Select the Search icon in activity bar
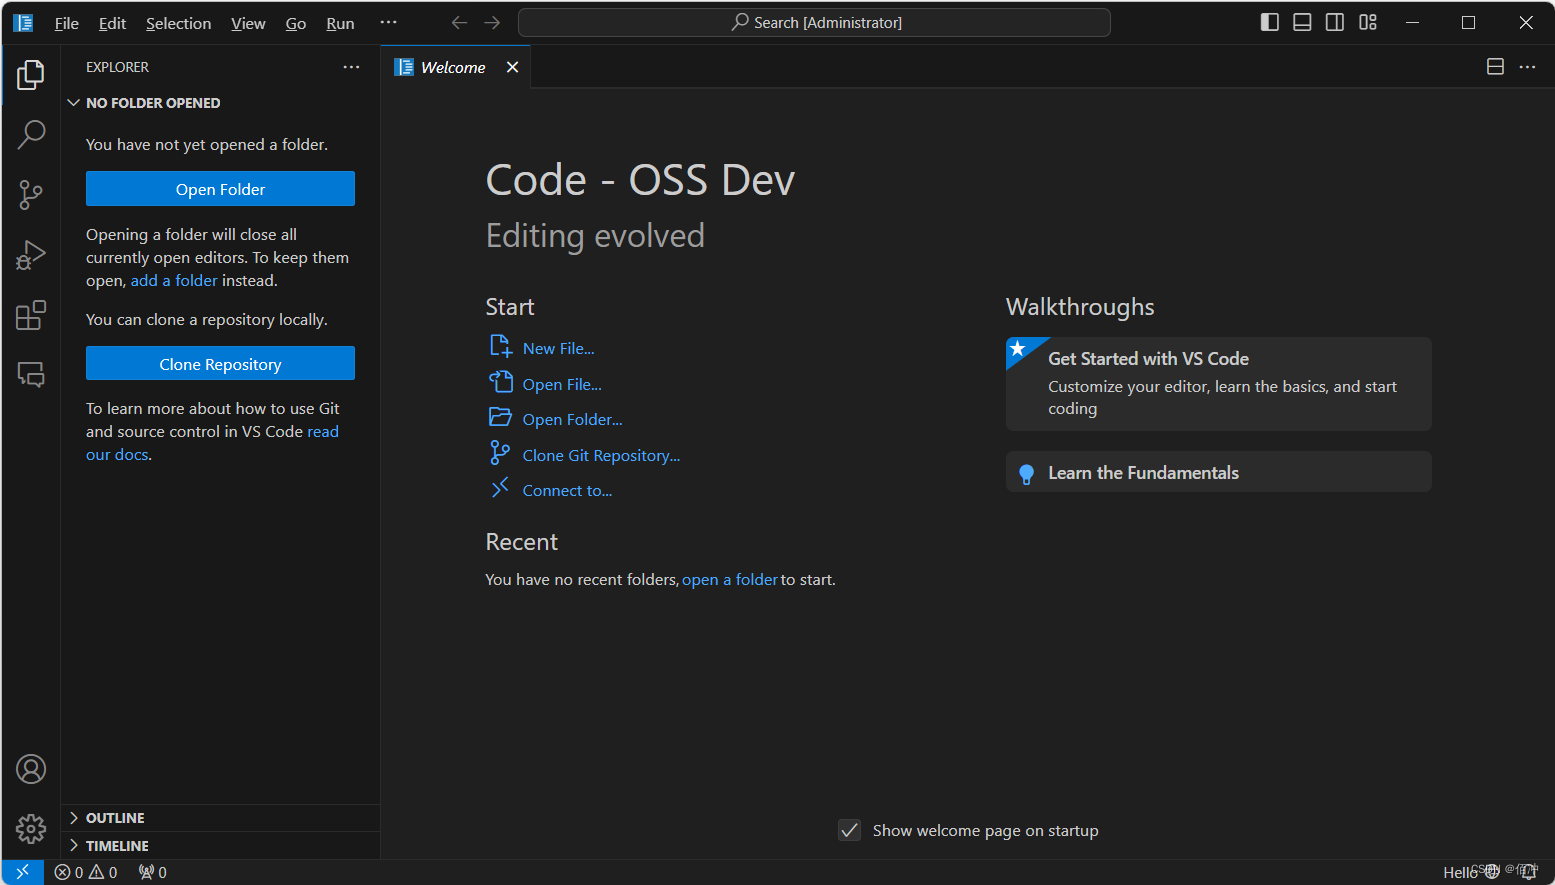The width and height of the screenshot is (1555, 885). click(31, 134)
